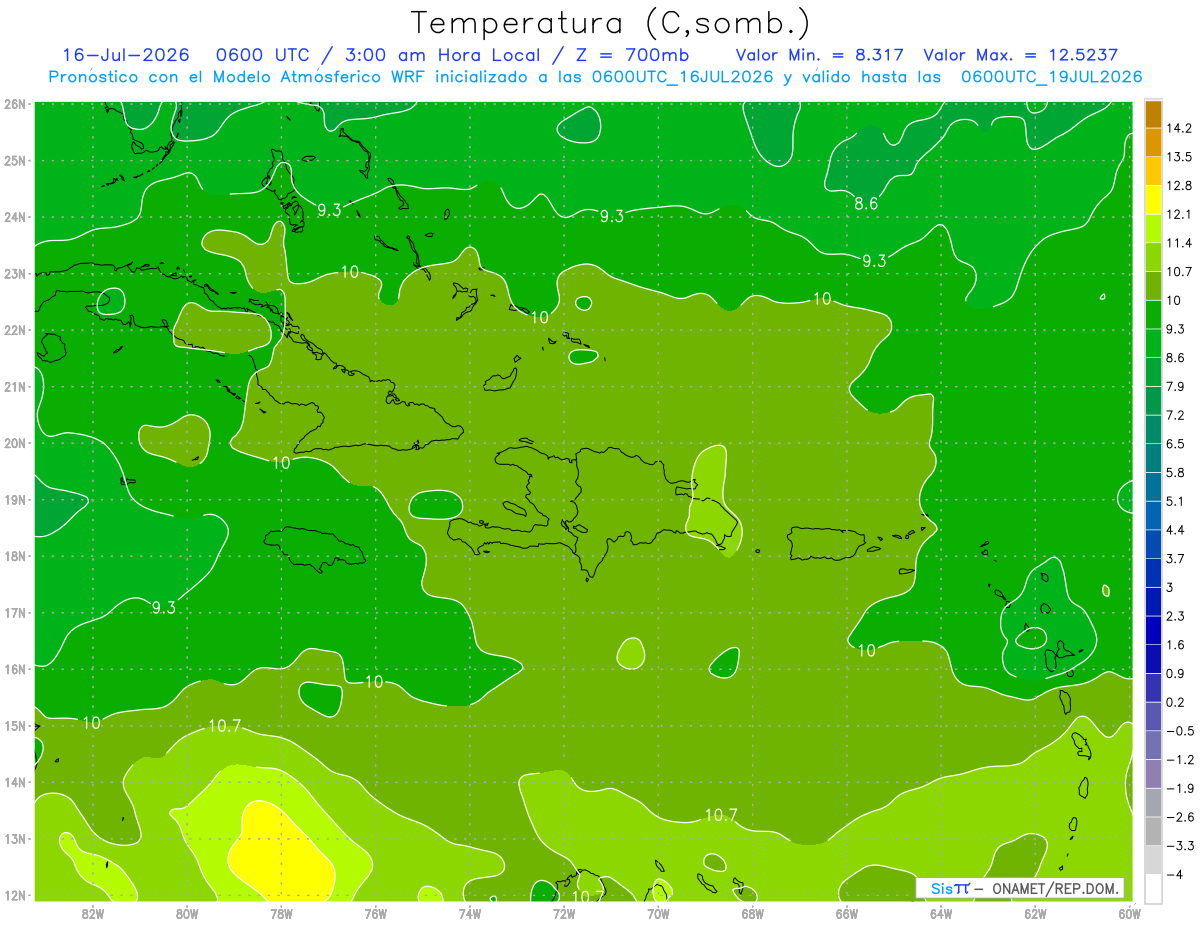Image resolution: width=1200 pixels, height=927 pixels.
Task: Click the 'Temperatura (C,somb.)' chart title
Action: [x=610, y=23]
